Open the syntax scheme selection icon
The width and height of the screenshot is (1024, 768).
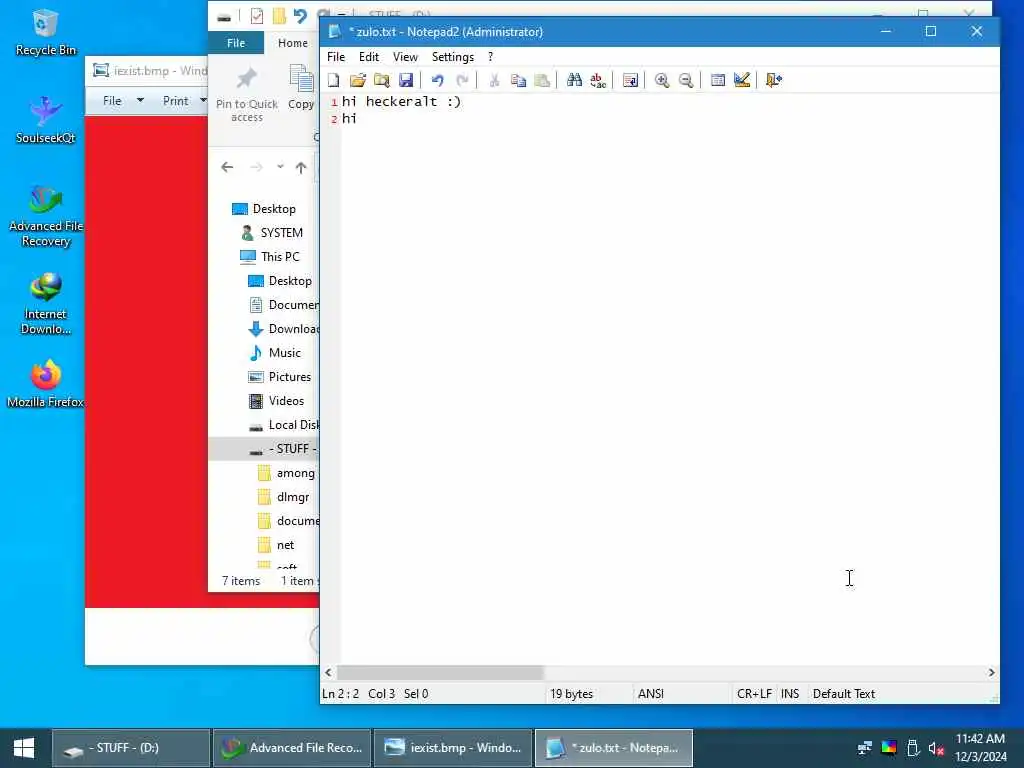[718, 80]
